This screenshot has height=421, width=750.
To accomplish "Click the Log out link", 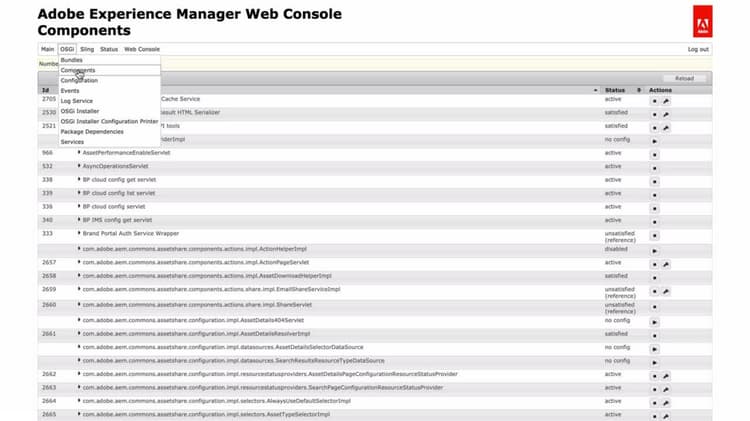I will (698, 49).
